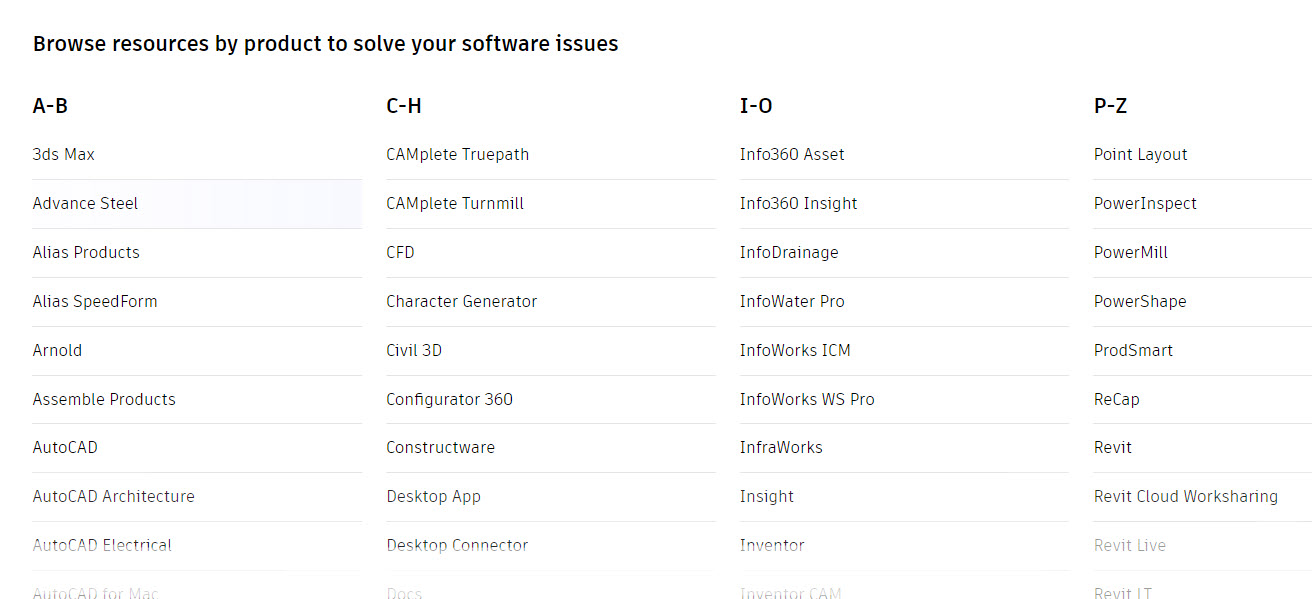The image size is (1312, 599).
Task: Open the InfoDrainage link
Action: pos(789,252)
